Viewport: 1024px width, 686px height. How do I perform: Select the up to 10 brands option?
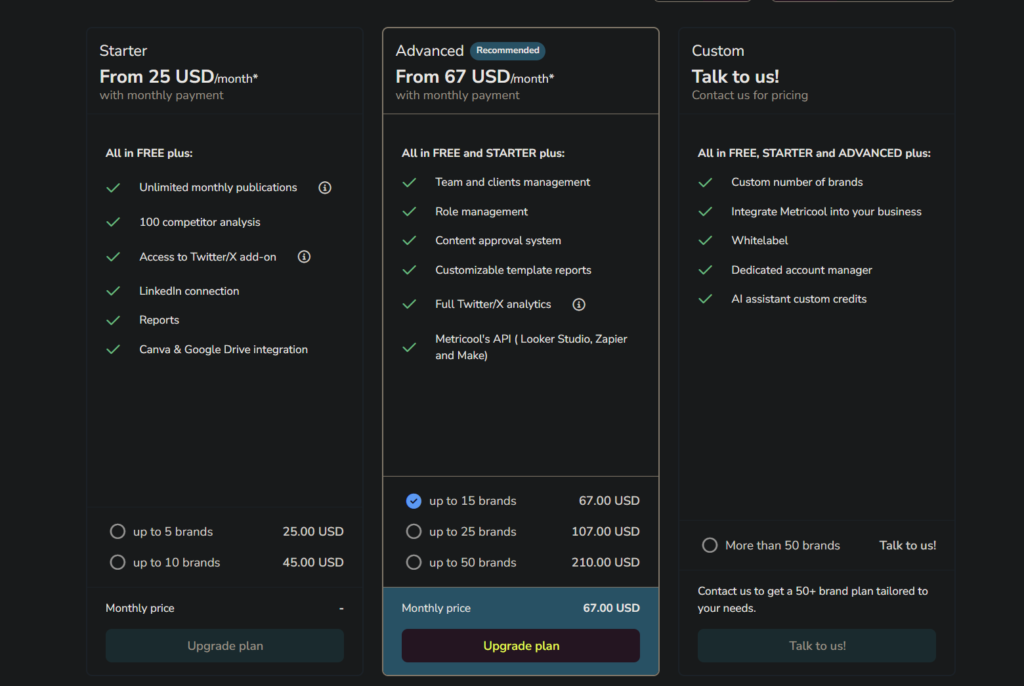pyautogui.click(x=118, y=563)
